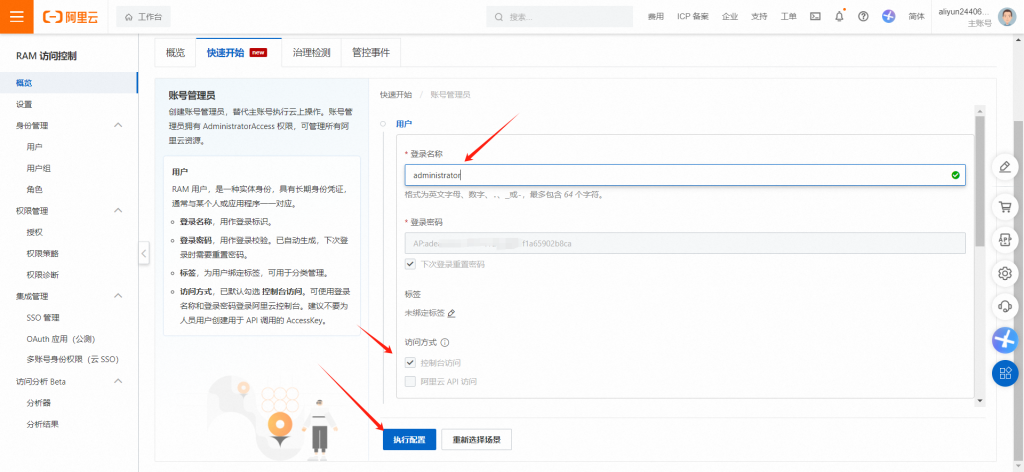
Task: Open the API document floating icon
Action: (x=1005, y=240)
